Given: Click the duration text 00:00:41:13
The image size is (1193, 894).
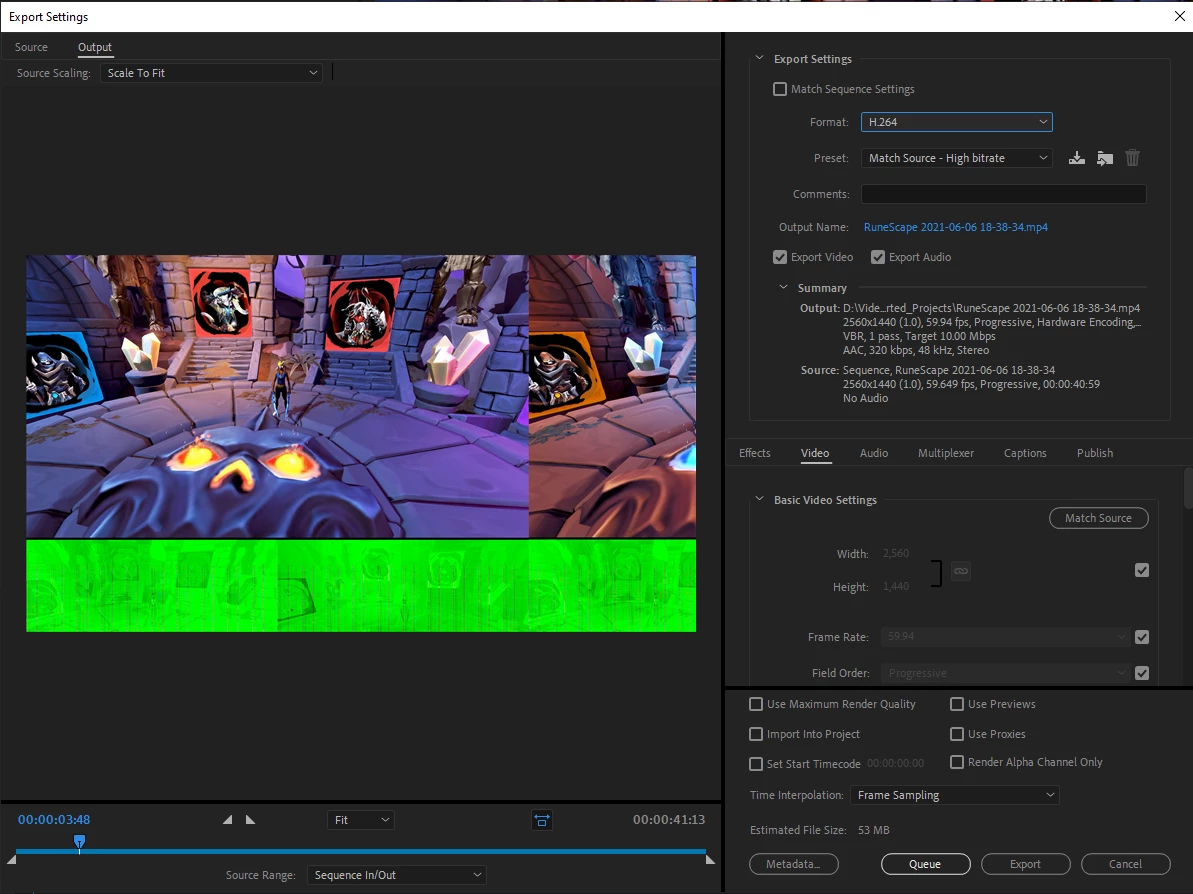Looking at the screenshot, I should click(x=669, y=820).
